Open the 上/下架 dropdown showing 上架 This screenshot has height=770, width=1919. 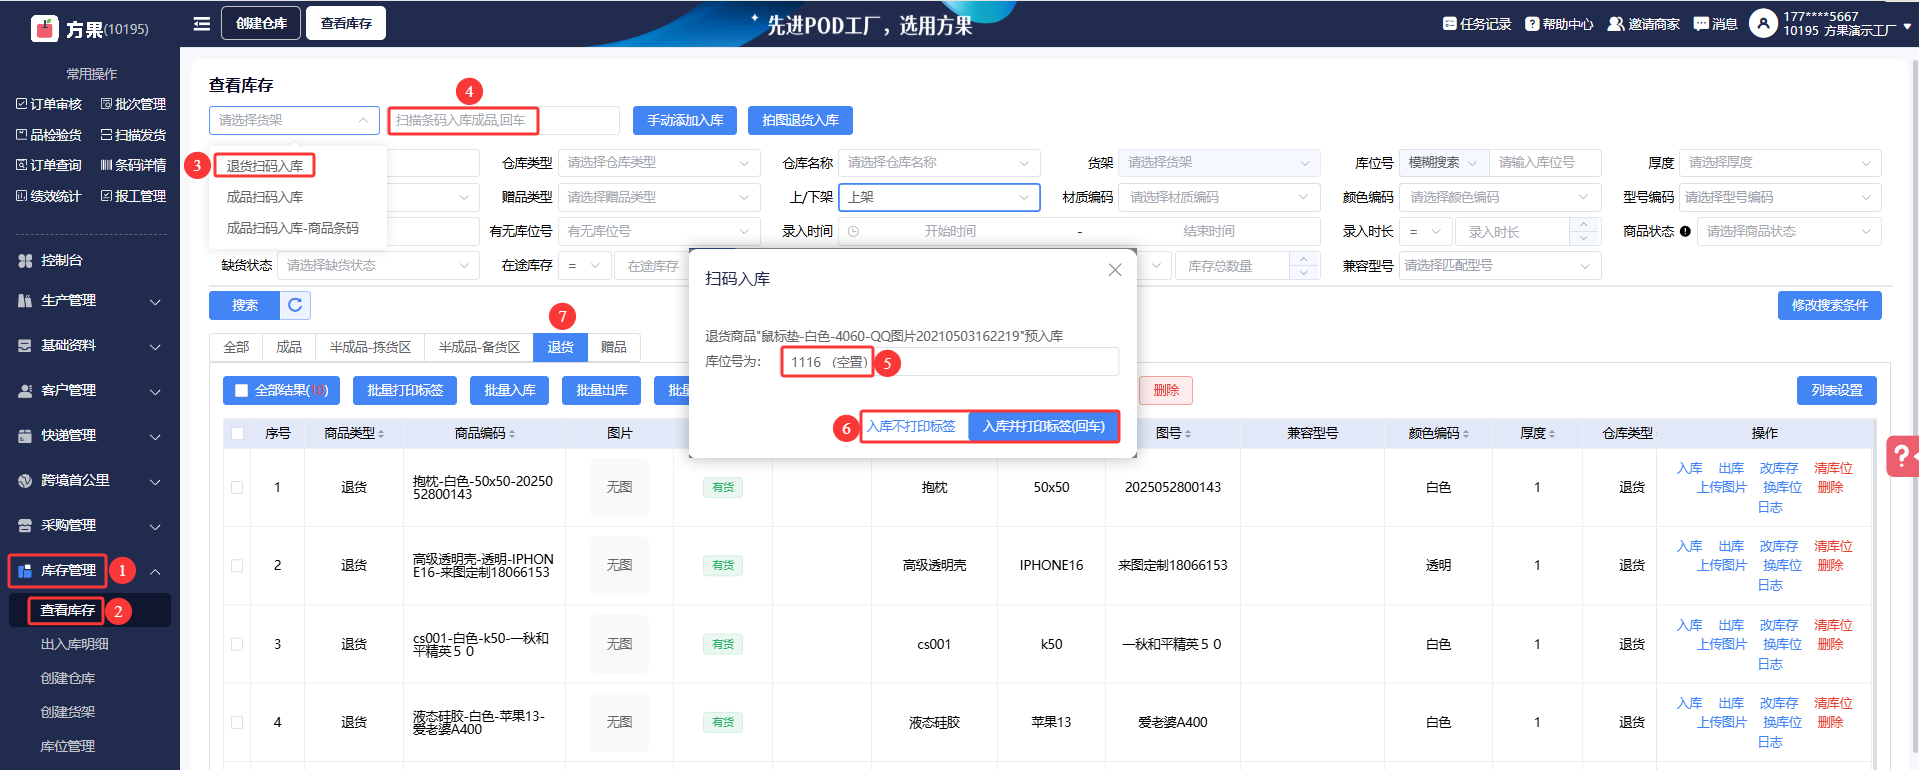939,197
